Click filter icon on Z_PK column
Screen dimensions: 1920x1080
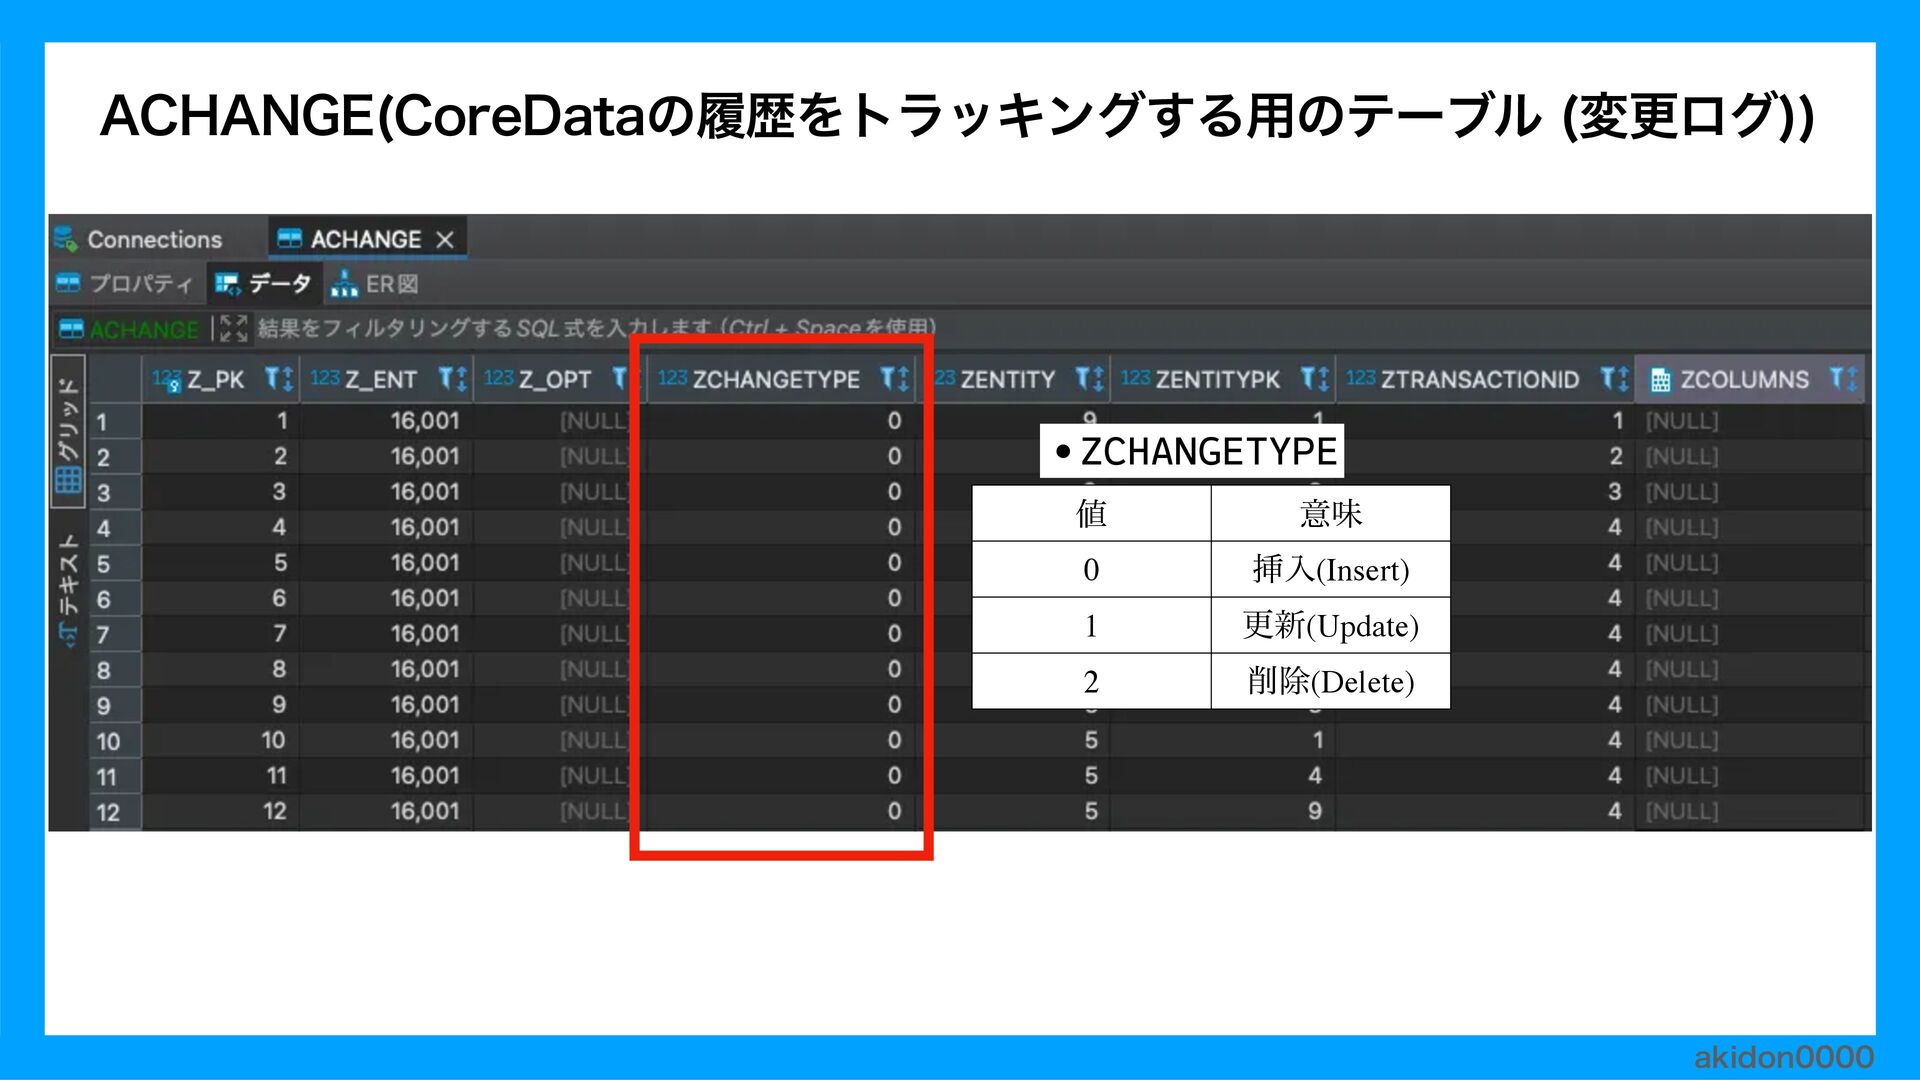274,379
